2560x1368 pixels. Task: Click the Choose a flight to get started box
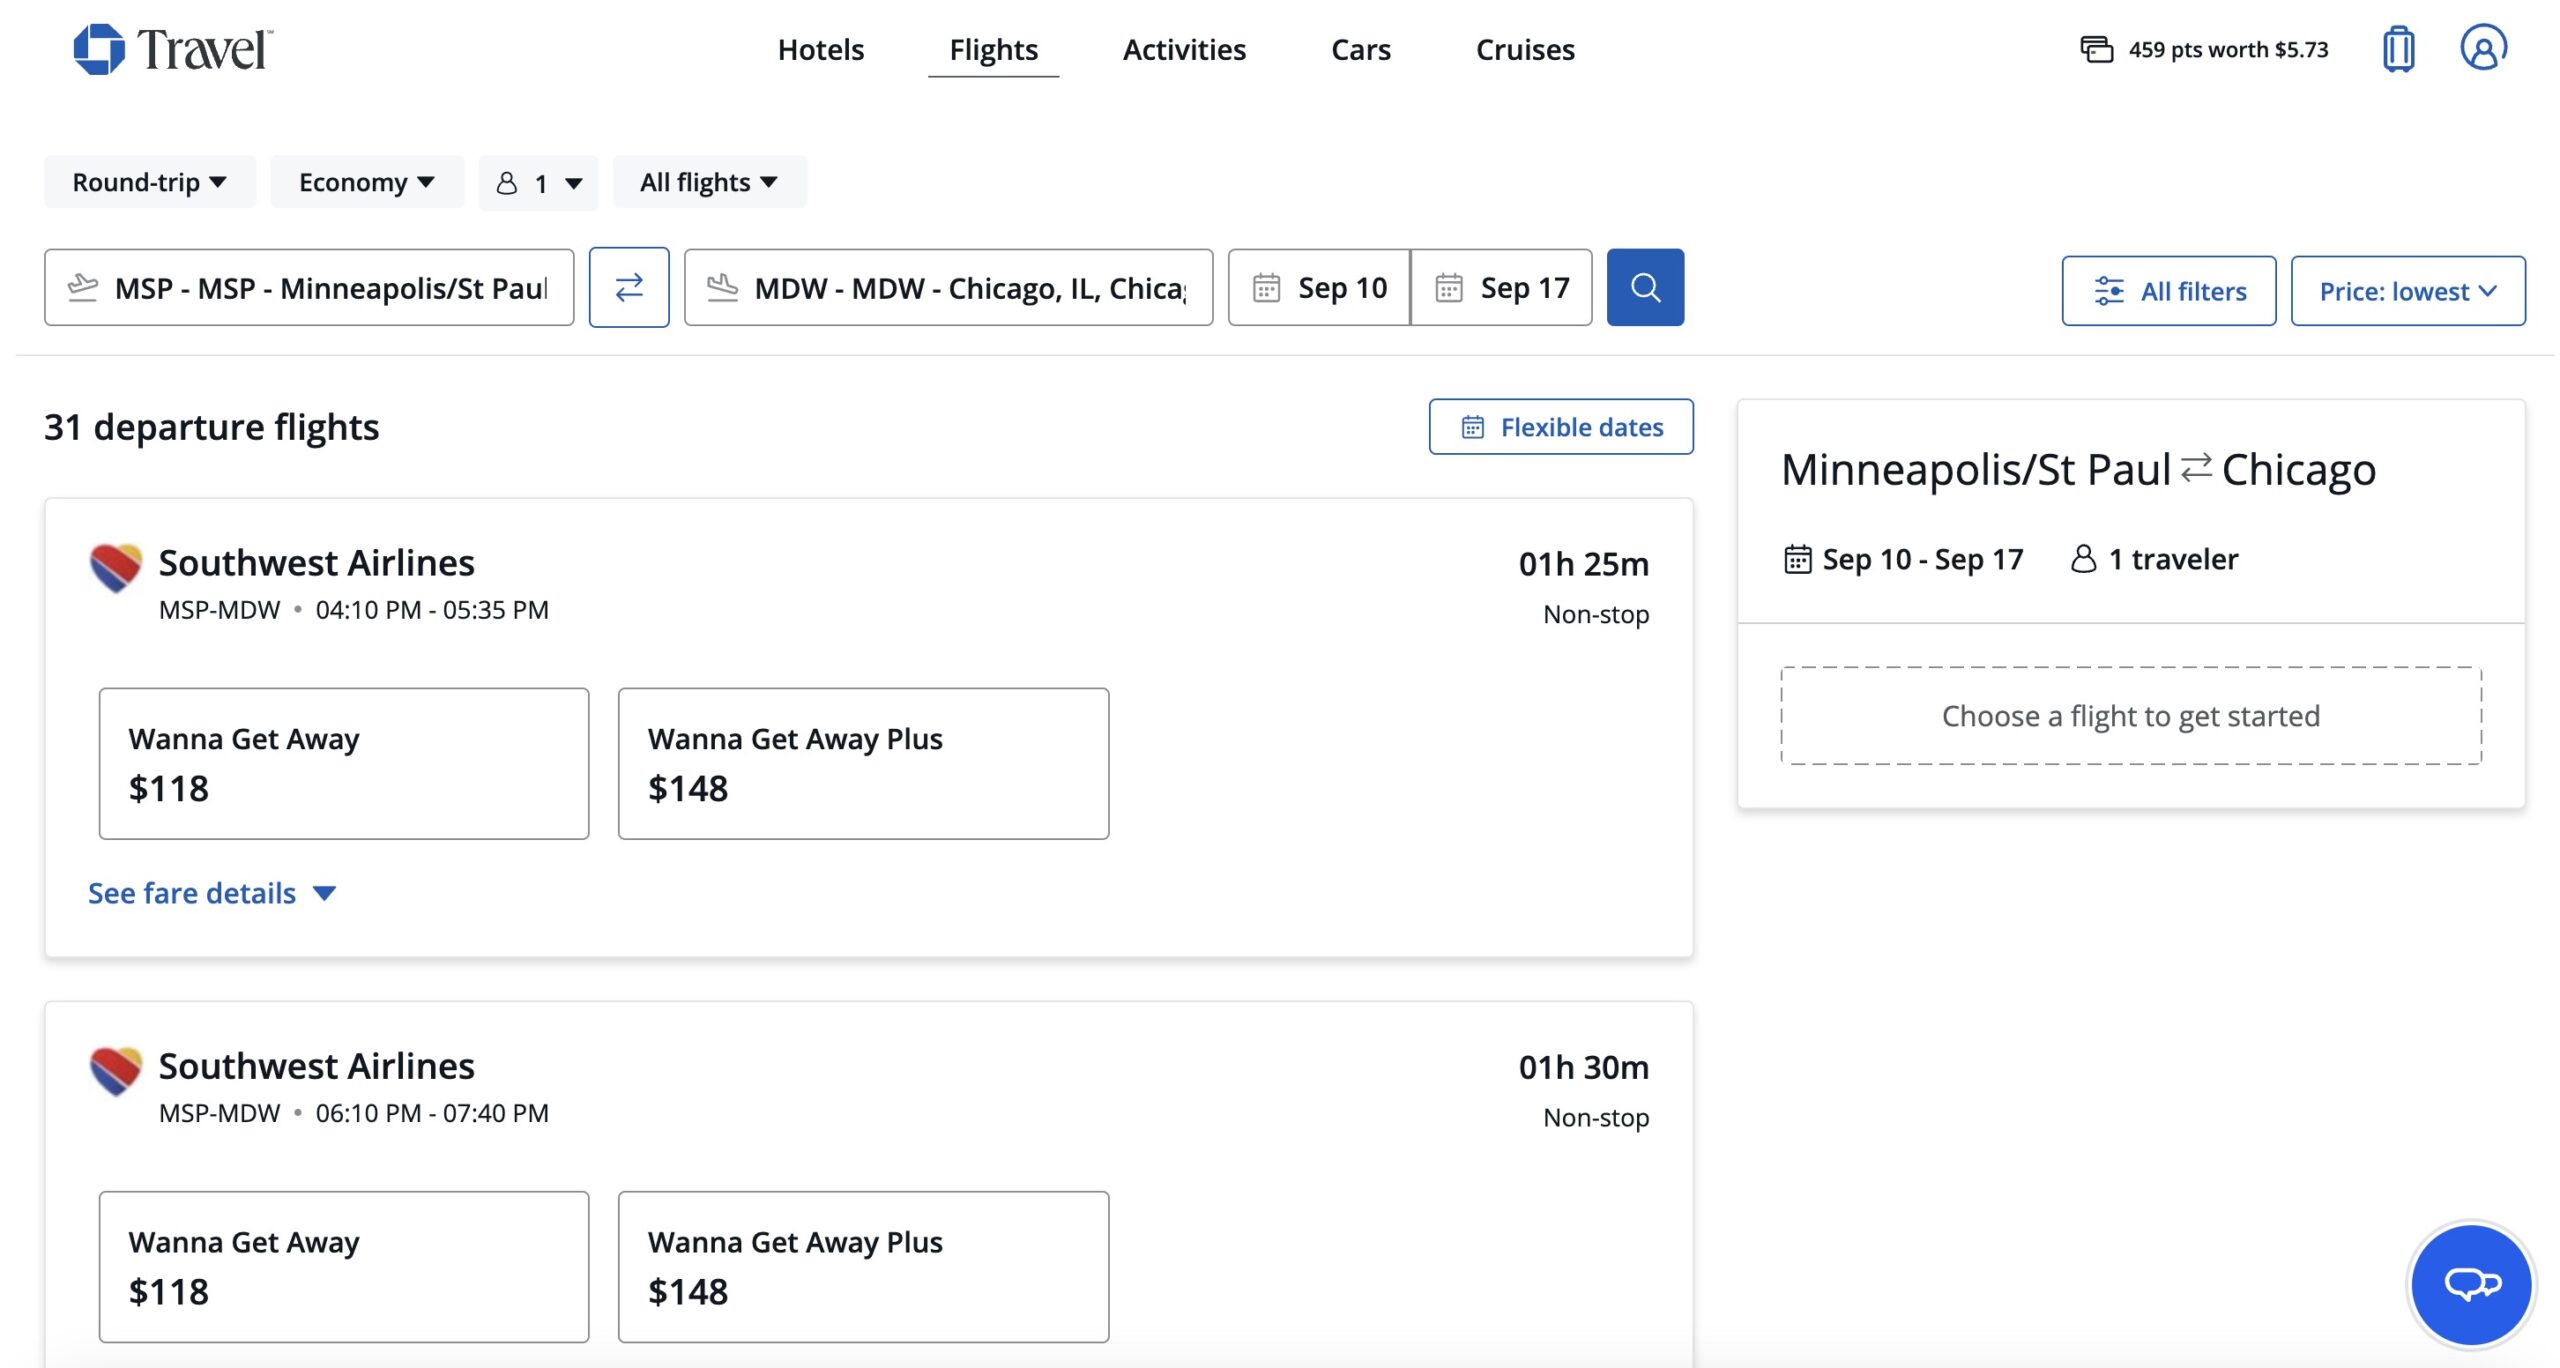tap(2131, 716)
